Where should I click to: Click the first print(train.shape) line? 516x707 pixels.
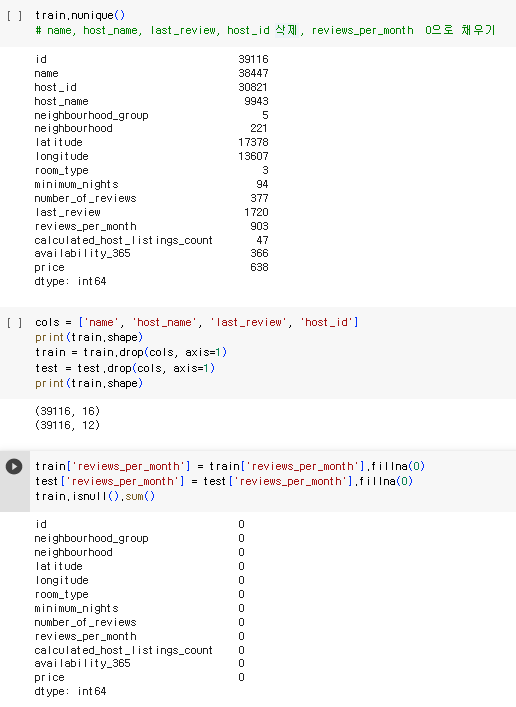coord(89,337)
